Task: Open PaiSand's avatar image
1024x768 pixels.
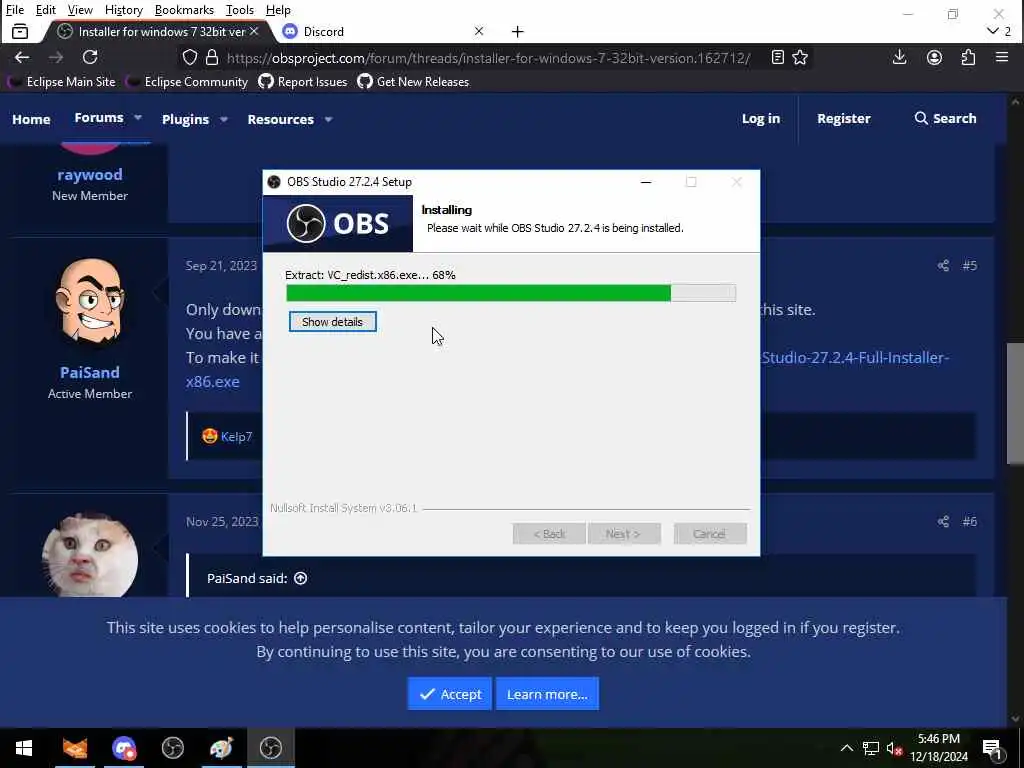Action: [89, 301]
